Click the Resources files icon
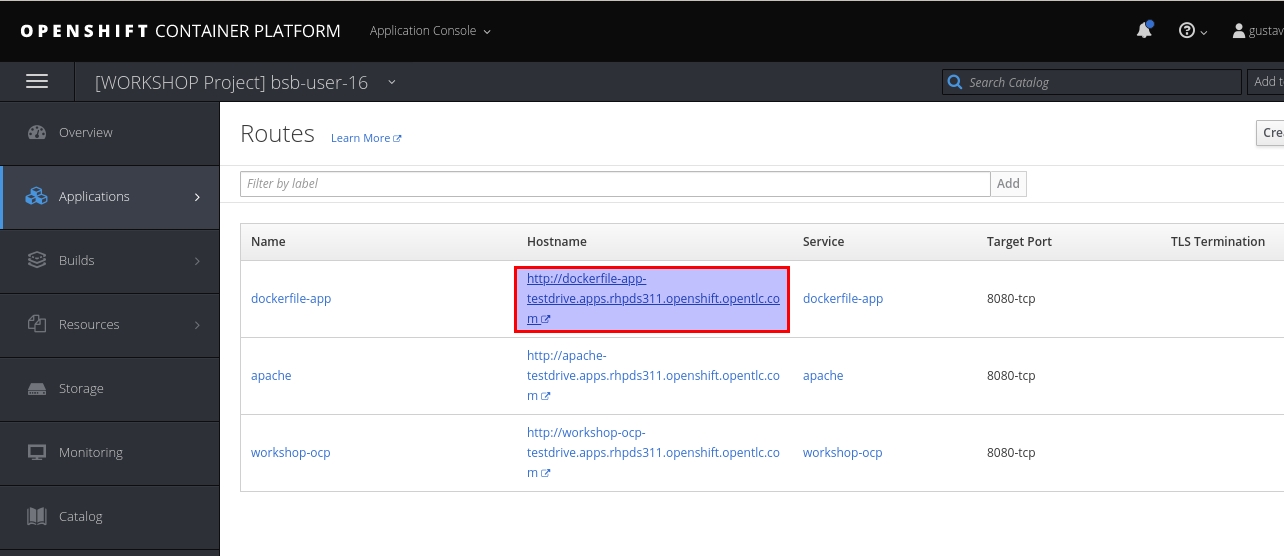 click(x=37, y=325)
